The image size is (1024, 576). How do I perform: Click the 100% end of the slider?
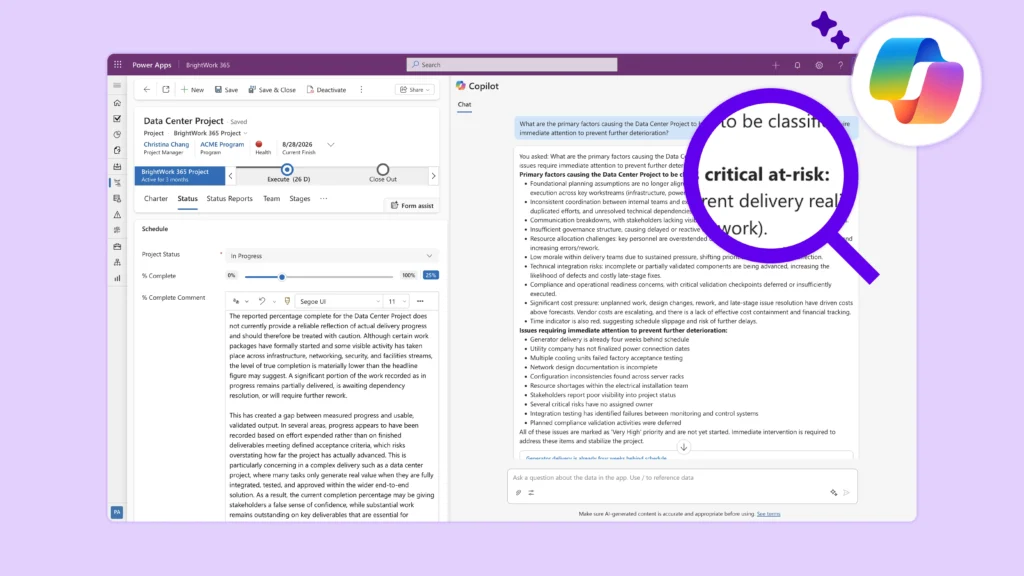[408, 276]
